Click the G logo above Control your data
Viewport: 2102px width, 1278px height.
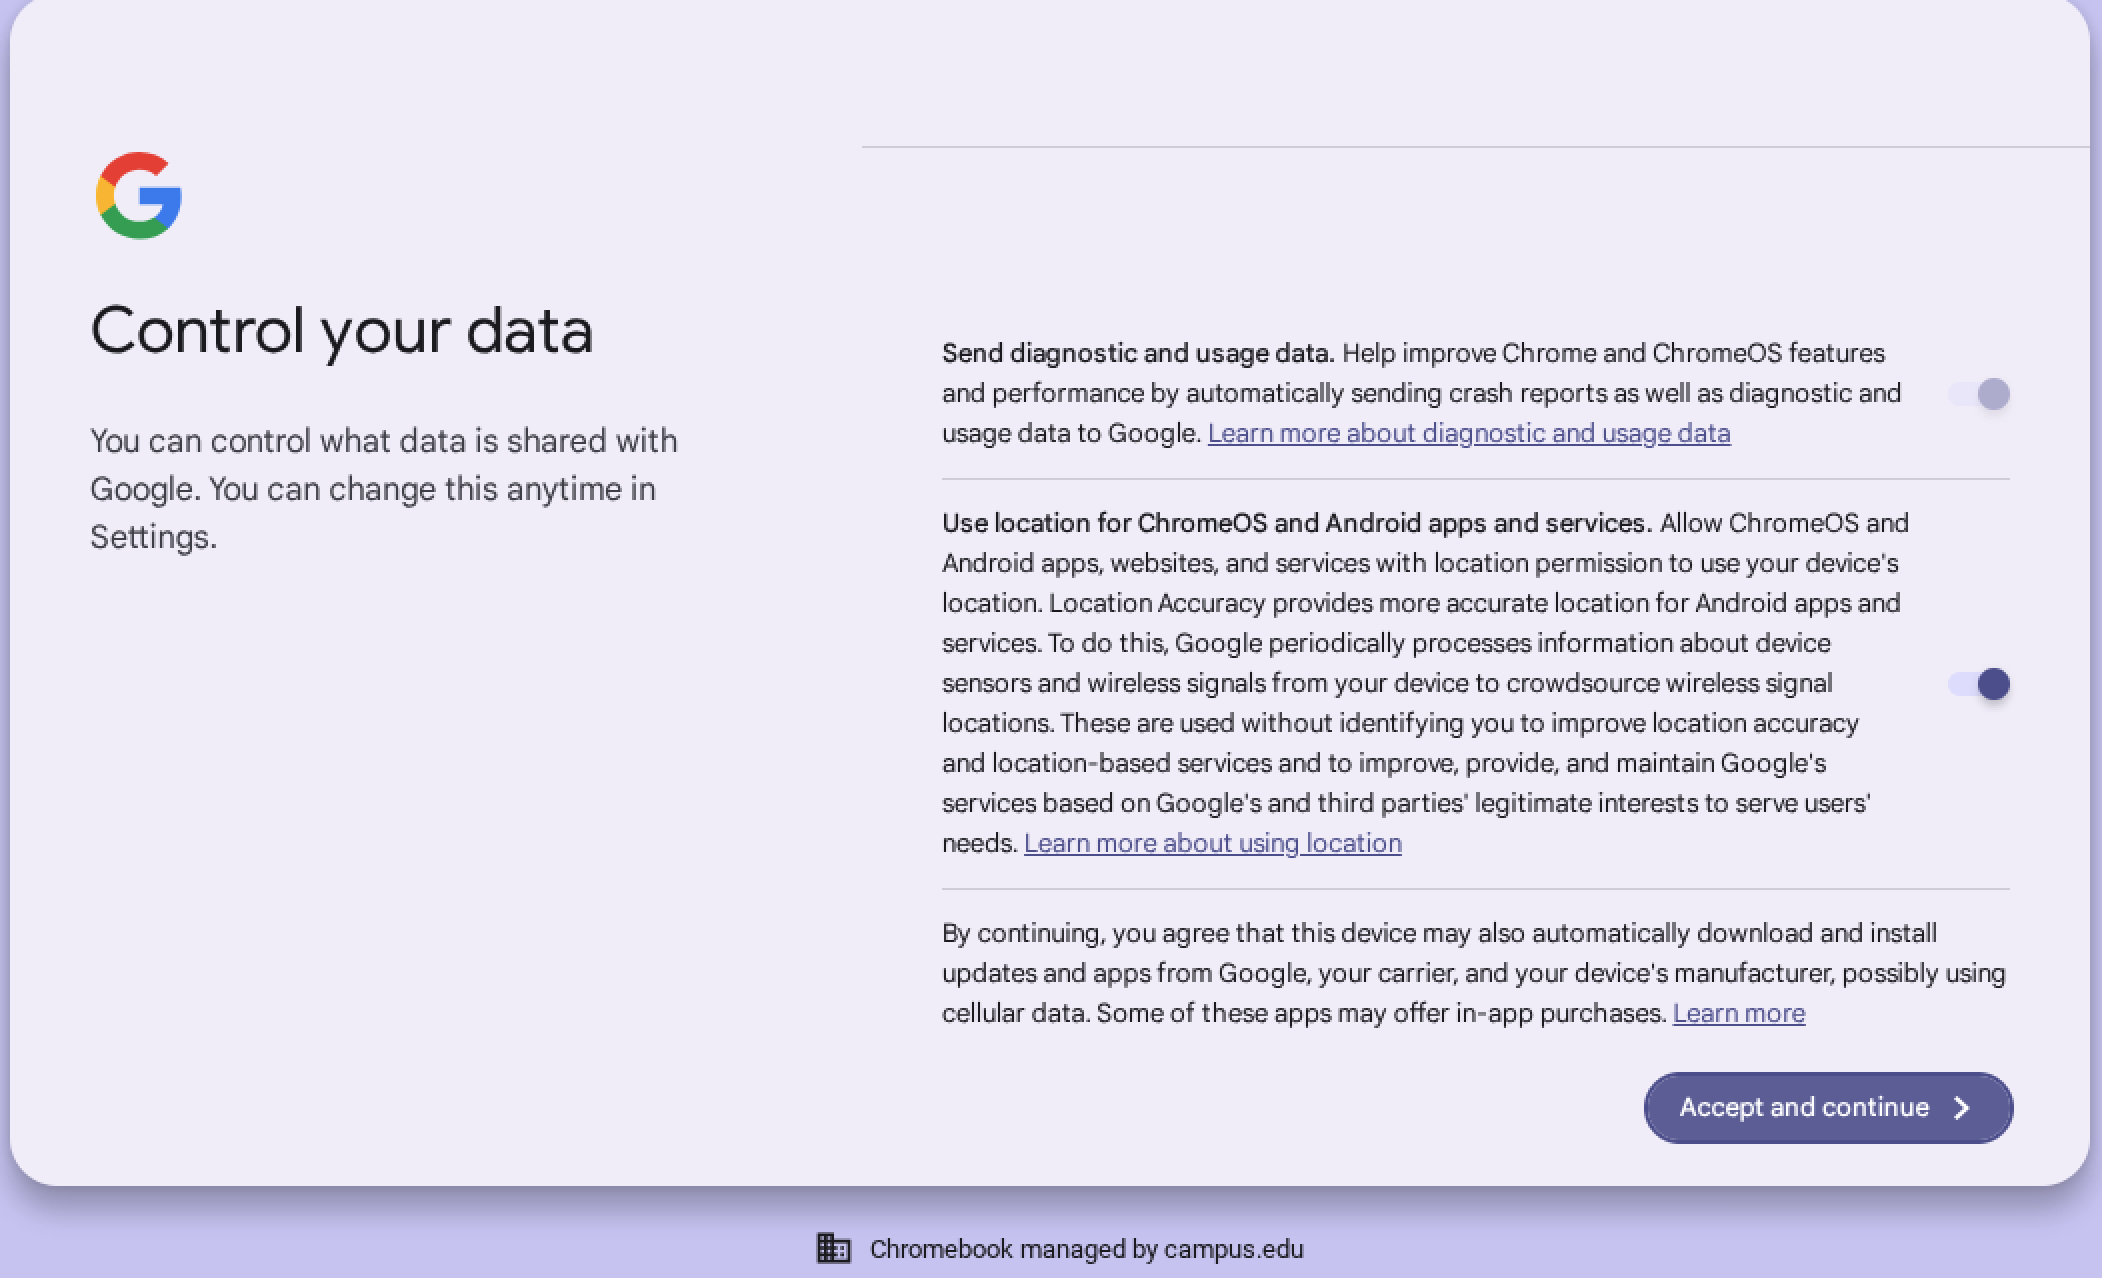click(x=140, y=197)
